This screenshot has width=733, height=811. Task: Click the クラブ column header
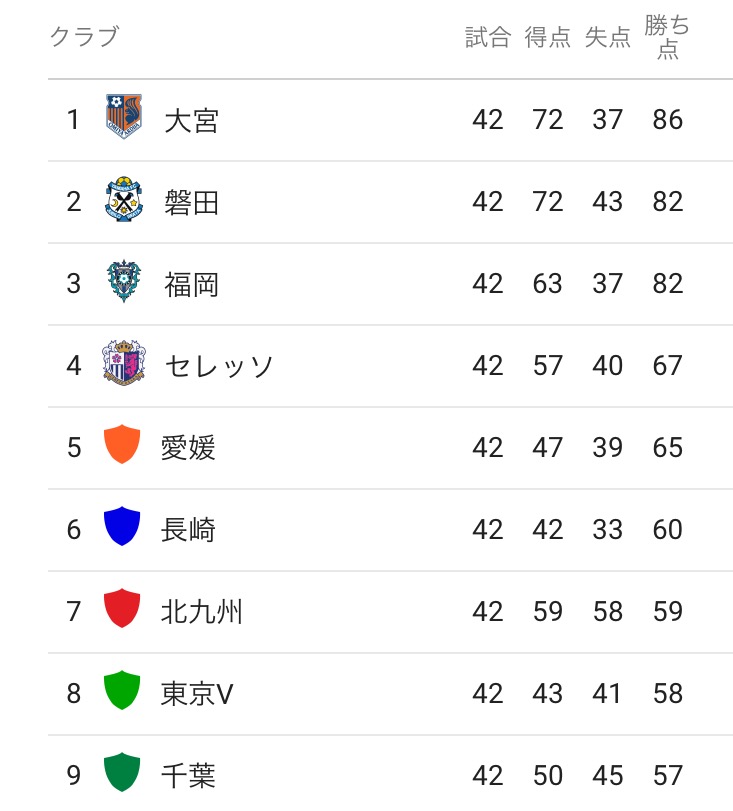click(84, 37)
